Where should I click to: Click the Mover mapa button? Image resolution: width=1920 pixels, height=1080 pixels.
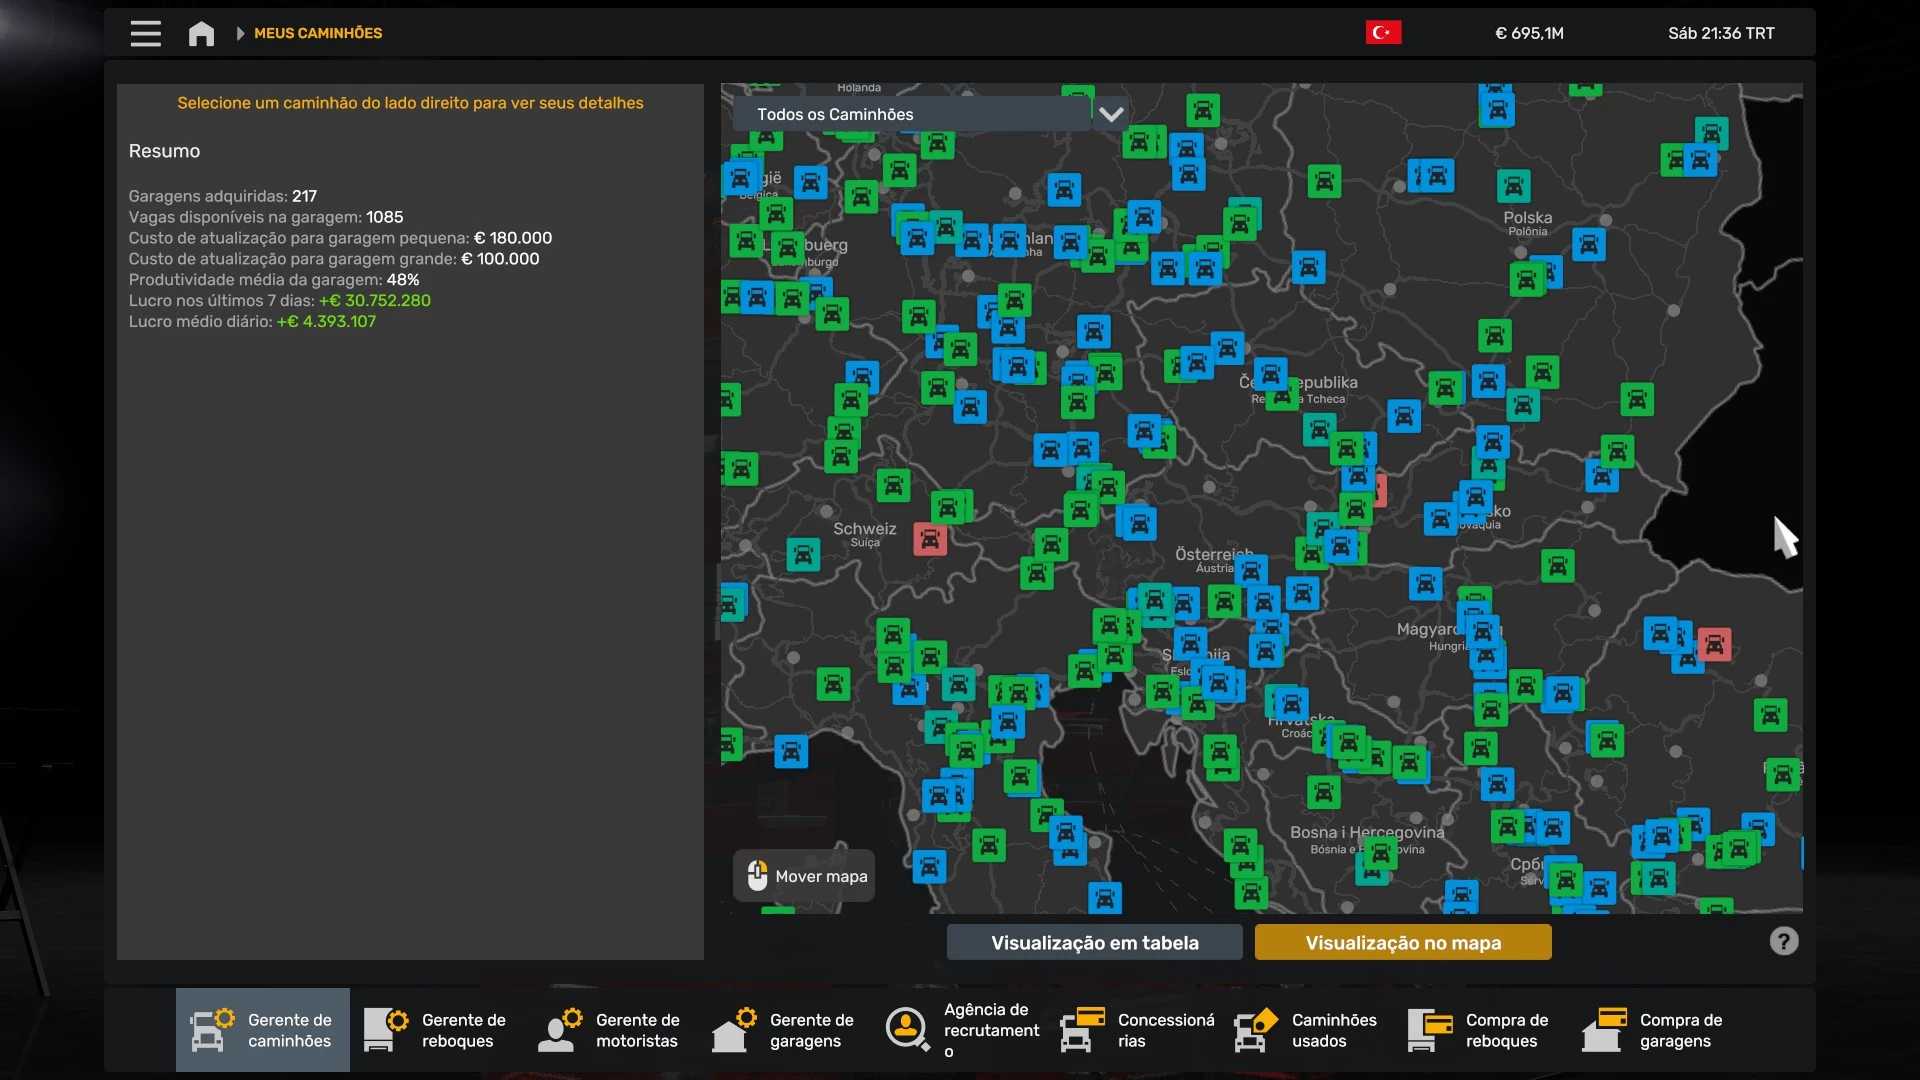[805, 876]
